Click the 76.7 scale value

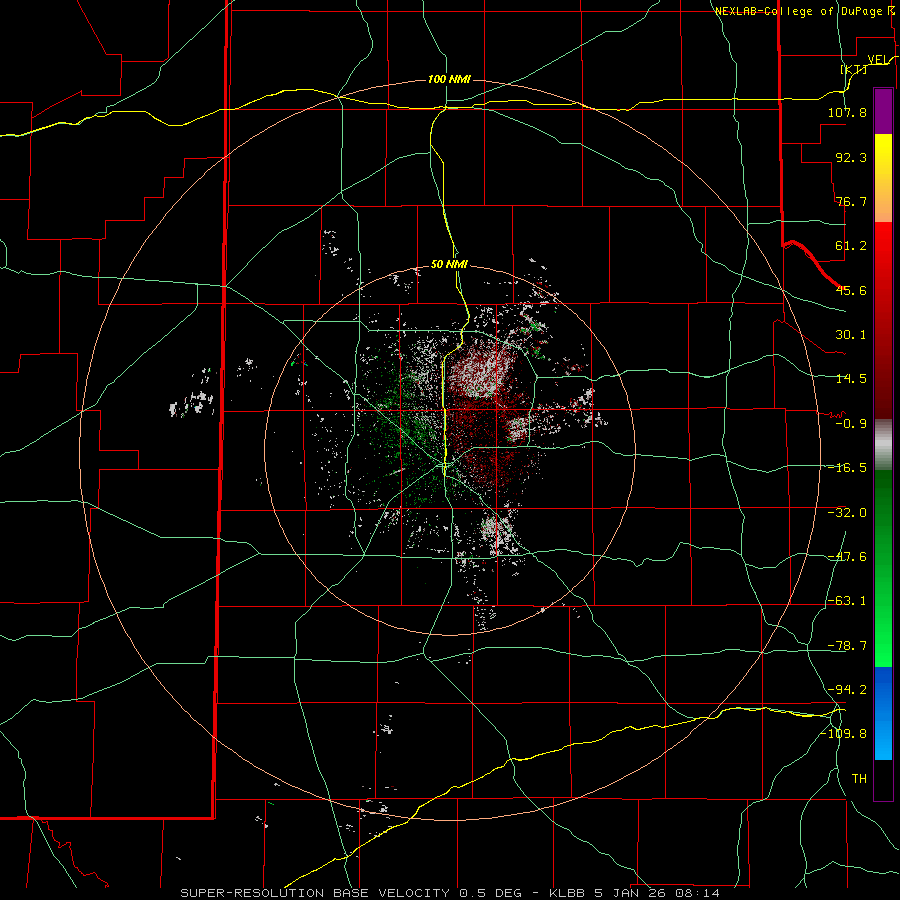pos(851,201)
